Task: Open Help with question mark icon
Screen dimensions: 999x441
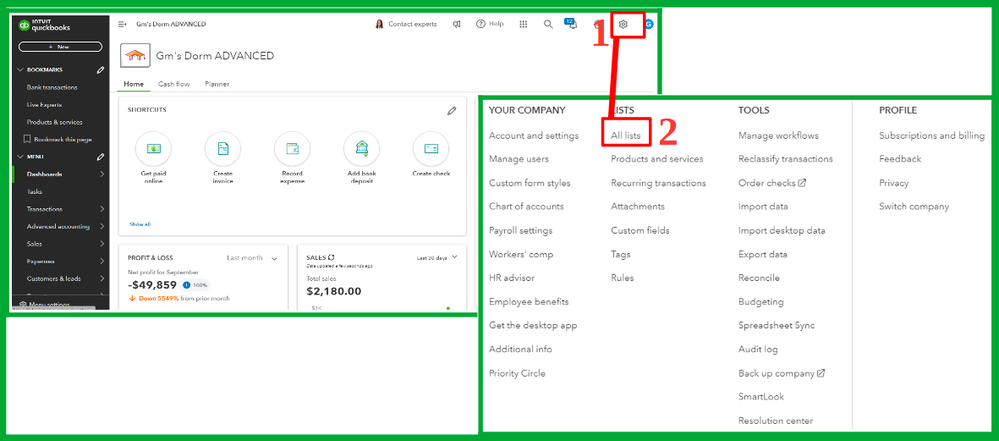Action: [490, 24]
